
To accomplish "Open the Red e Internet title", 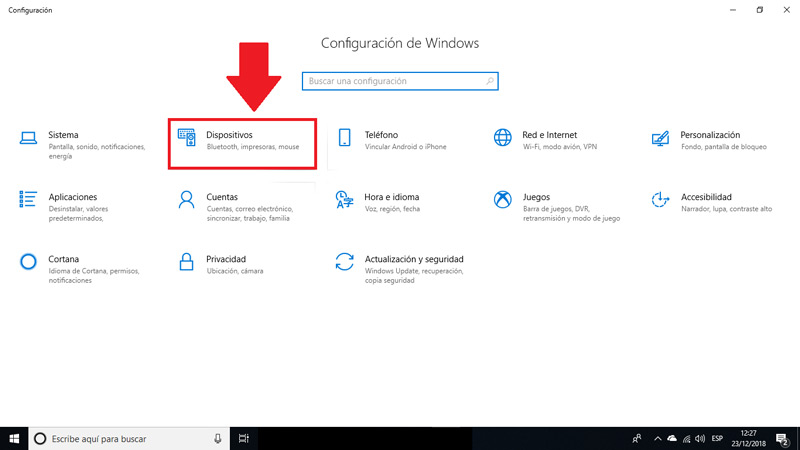I will coord(549,135).
